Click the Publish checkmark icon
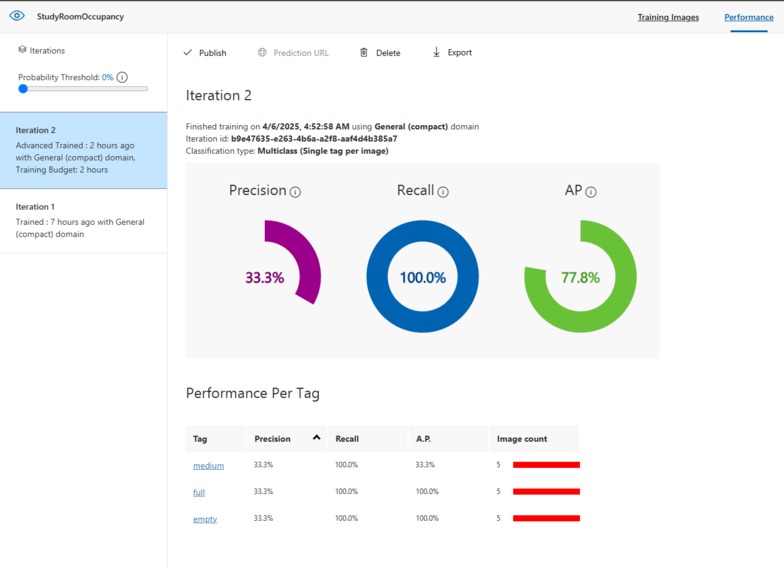The image size is (784, 573). coord(188,52)
